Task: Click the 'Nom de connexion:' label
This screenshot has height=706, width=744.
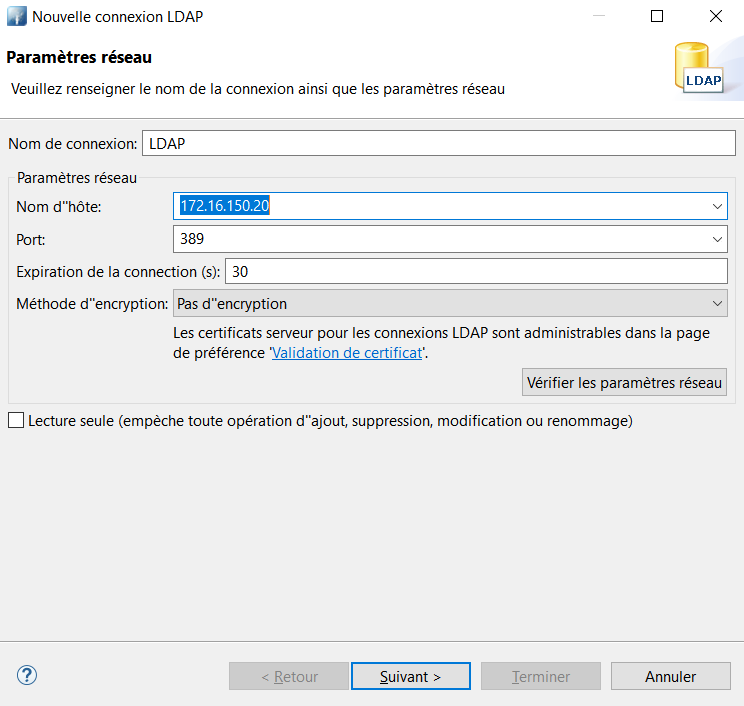Action: click(x=73, y=144)
